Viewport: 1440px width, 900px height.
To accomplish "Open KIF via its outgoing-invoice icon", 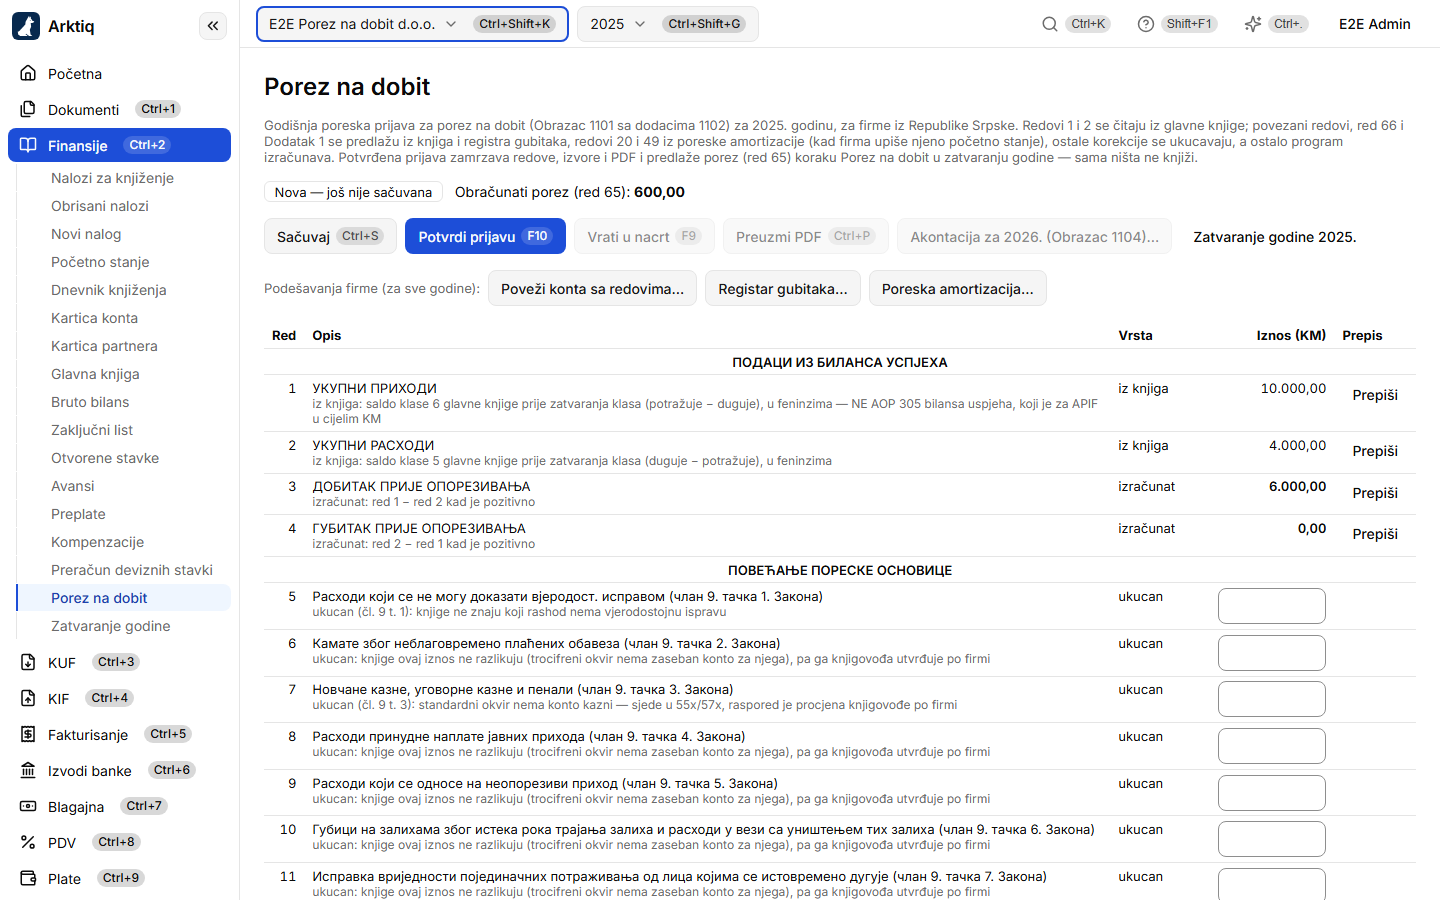I will click(28, 699).
